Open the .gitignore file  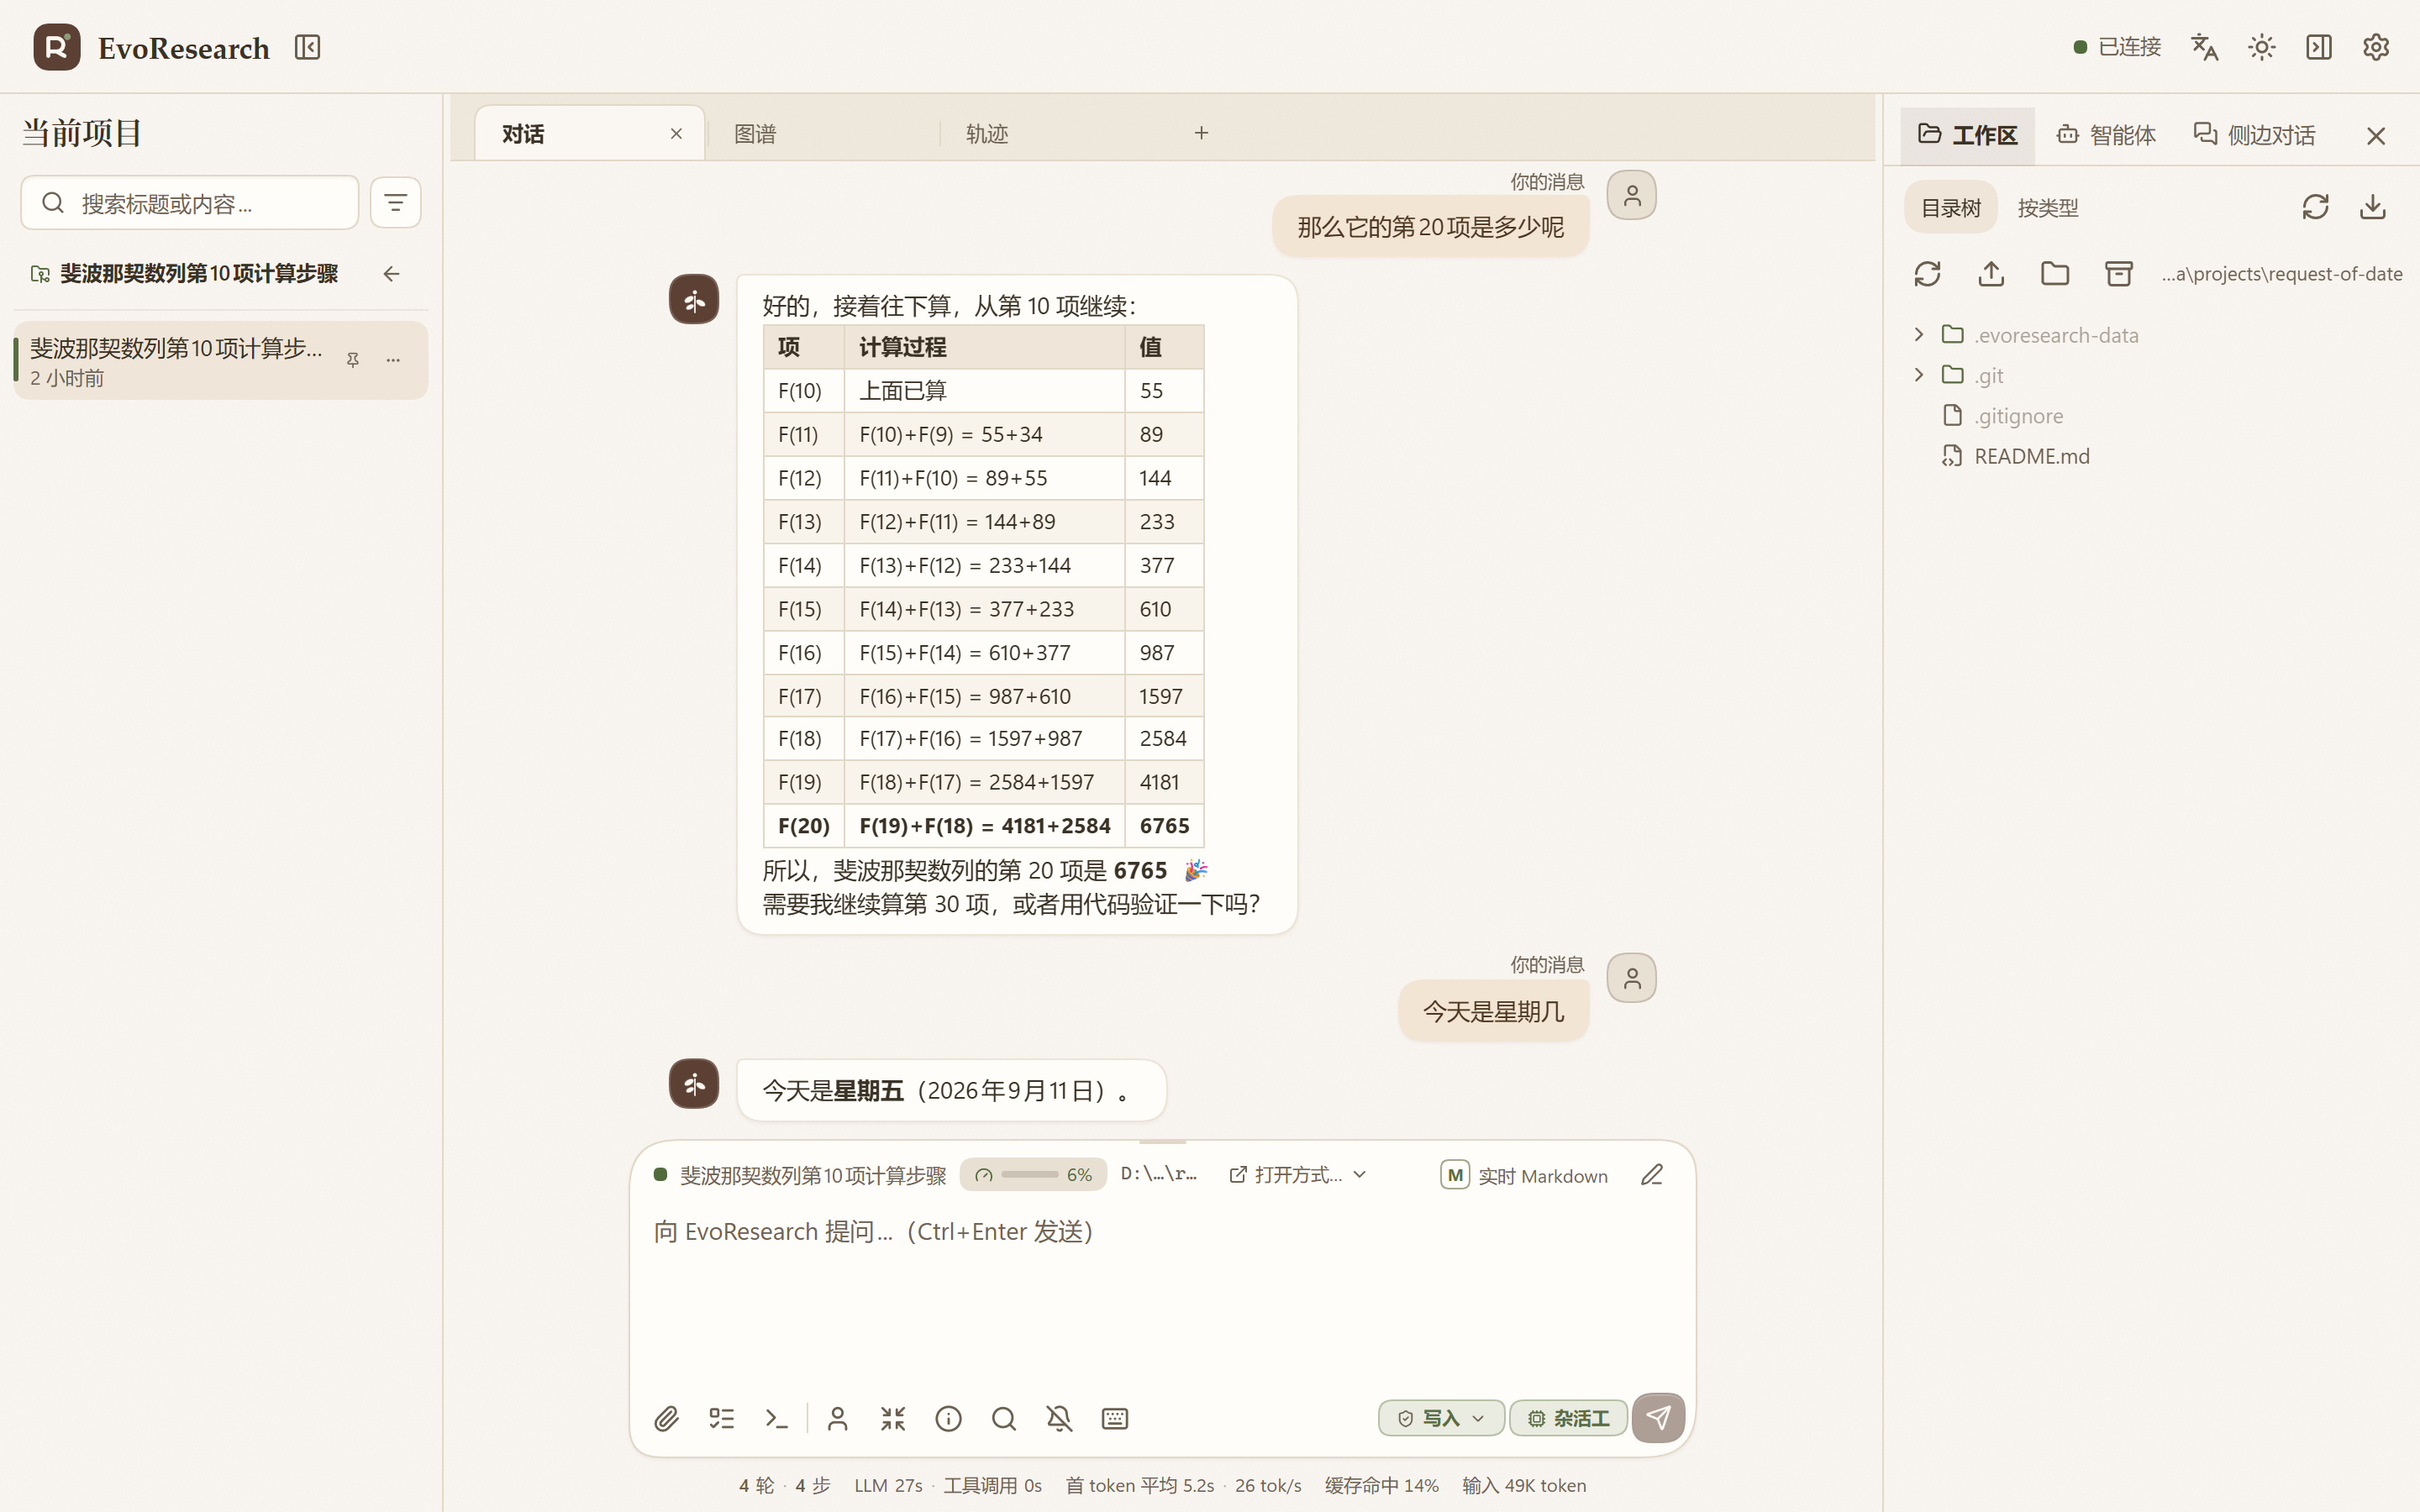click(x=2018, y=416)
